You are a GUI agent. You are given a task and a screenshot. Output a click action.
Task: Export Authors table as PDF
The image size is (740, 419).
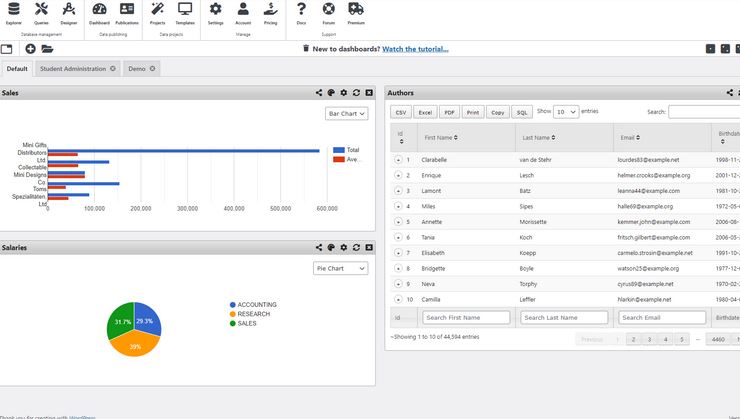[x=449, y=112]
